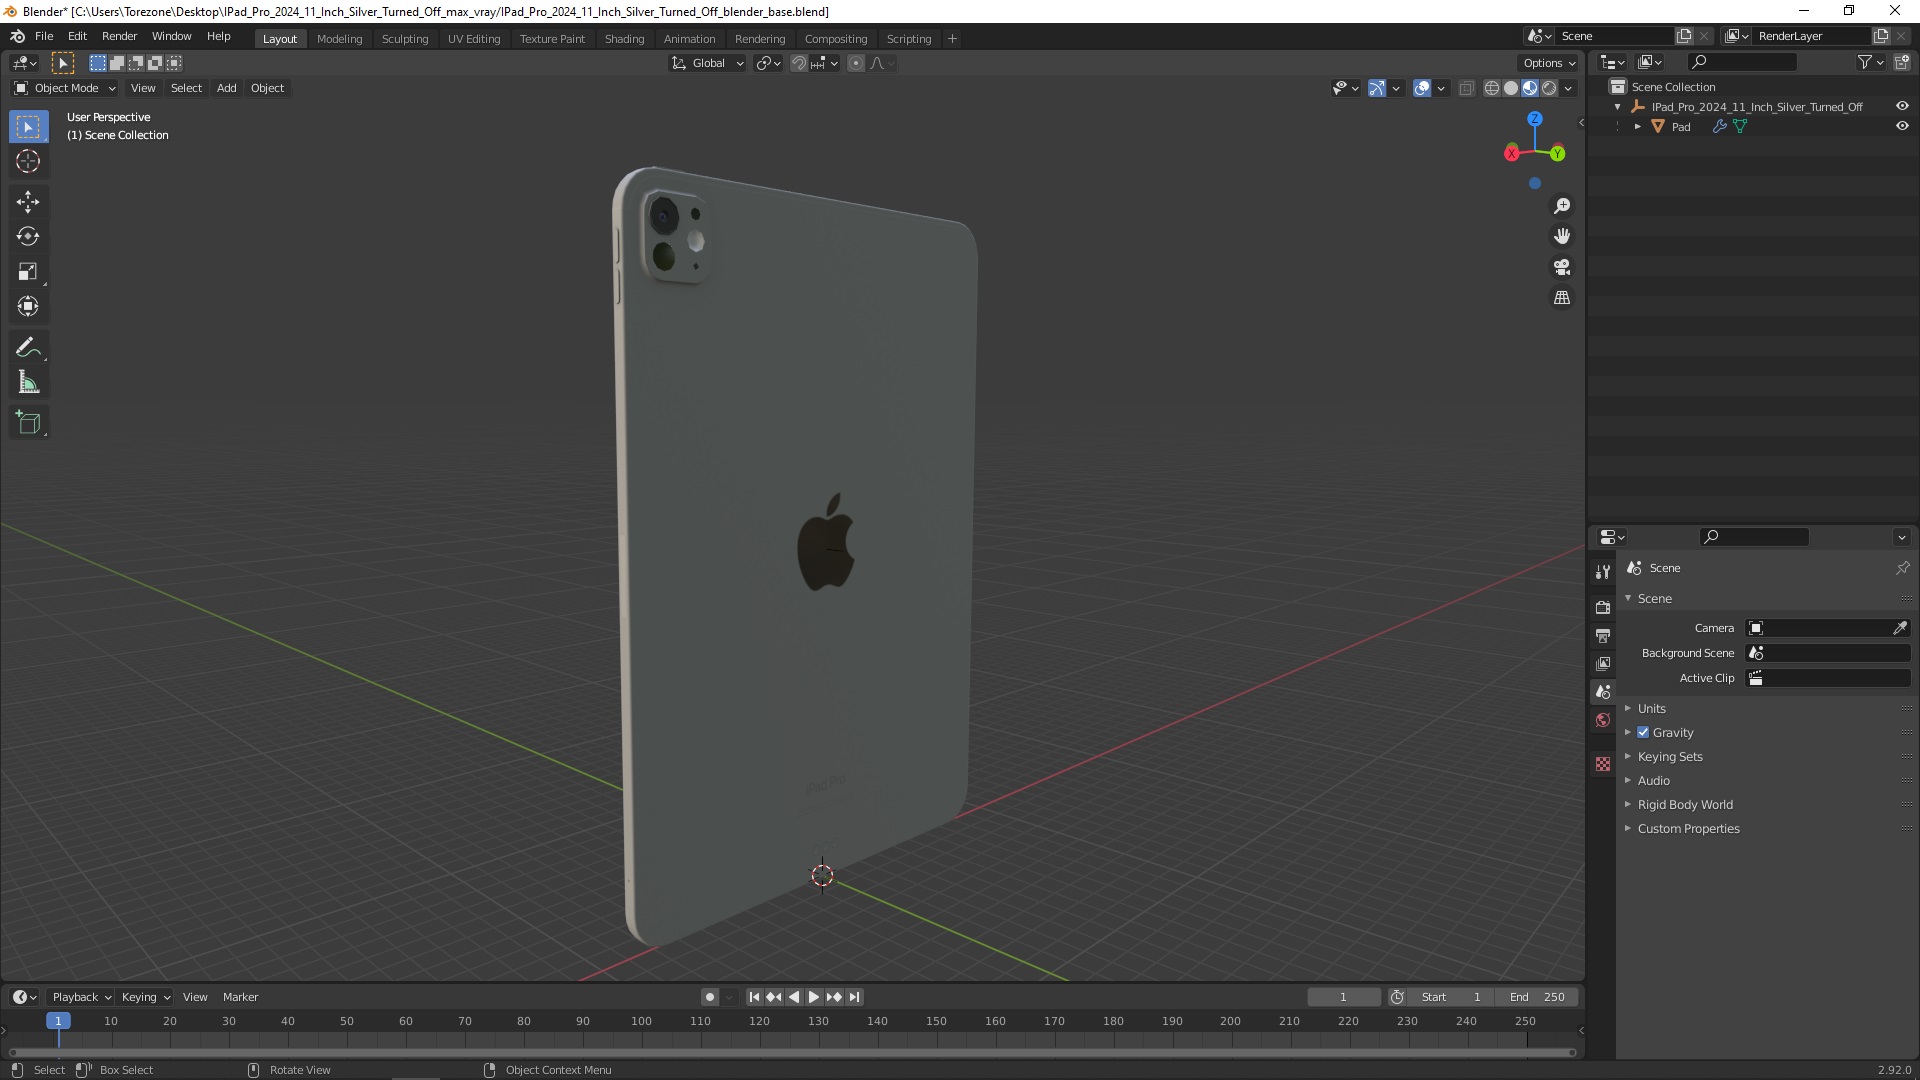This screenshot has width=1920, height=1080.
Task: Hide the IPad_Pro_2024 collection in viewport
Action: pos(1902,106)
